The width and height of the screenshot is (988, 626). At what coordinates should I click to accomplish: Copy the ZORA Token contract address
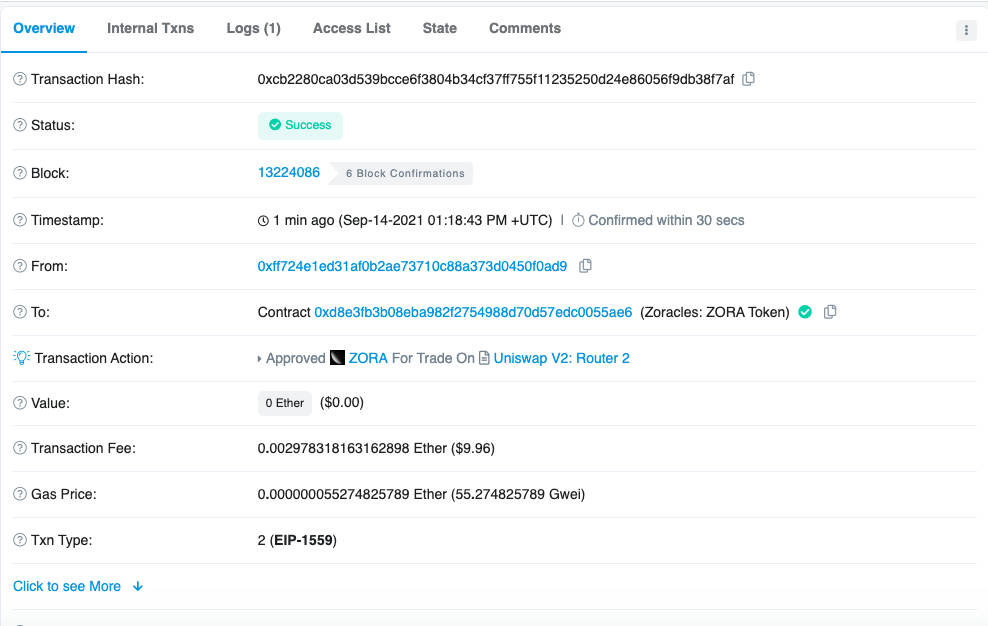(x=830, y=312)
